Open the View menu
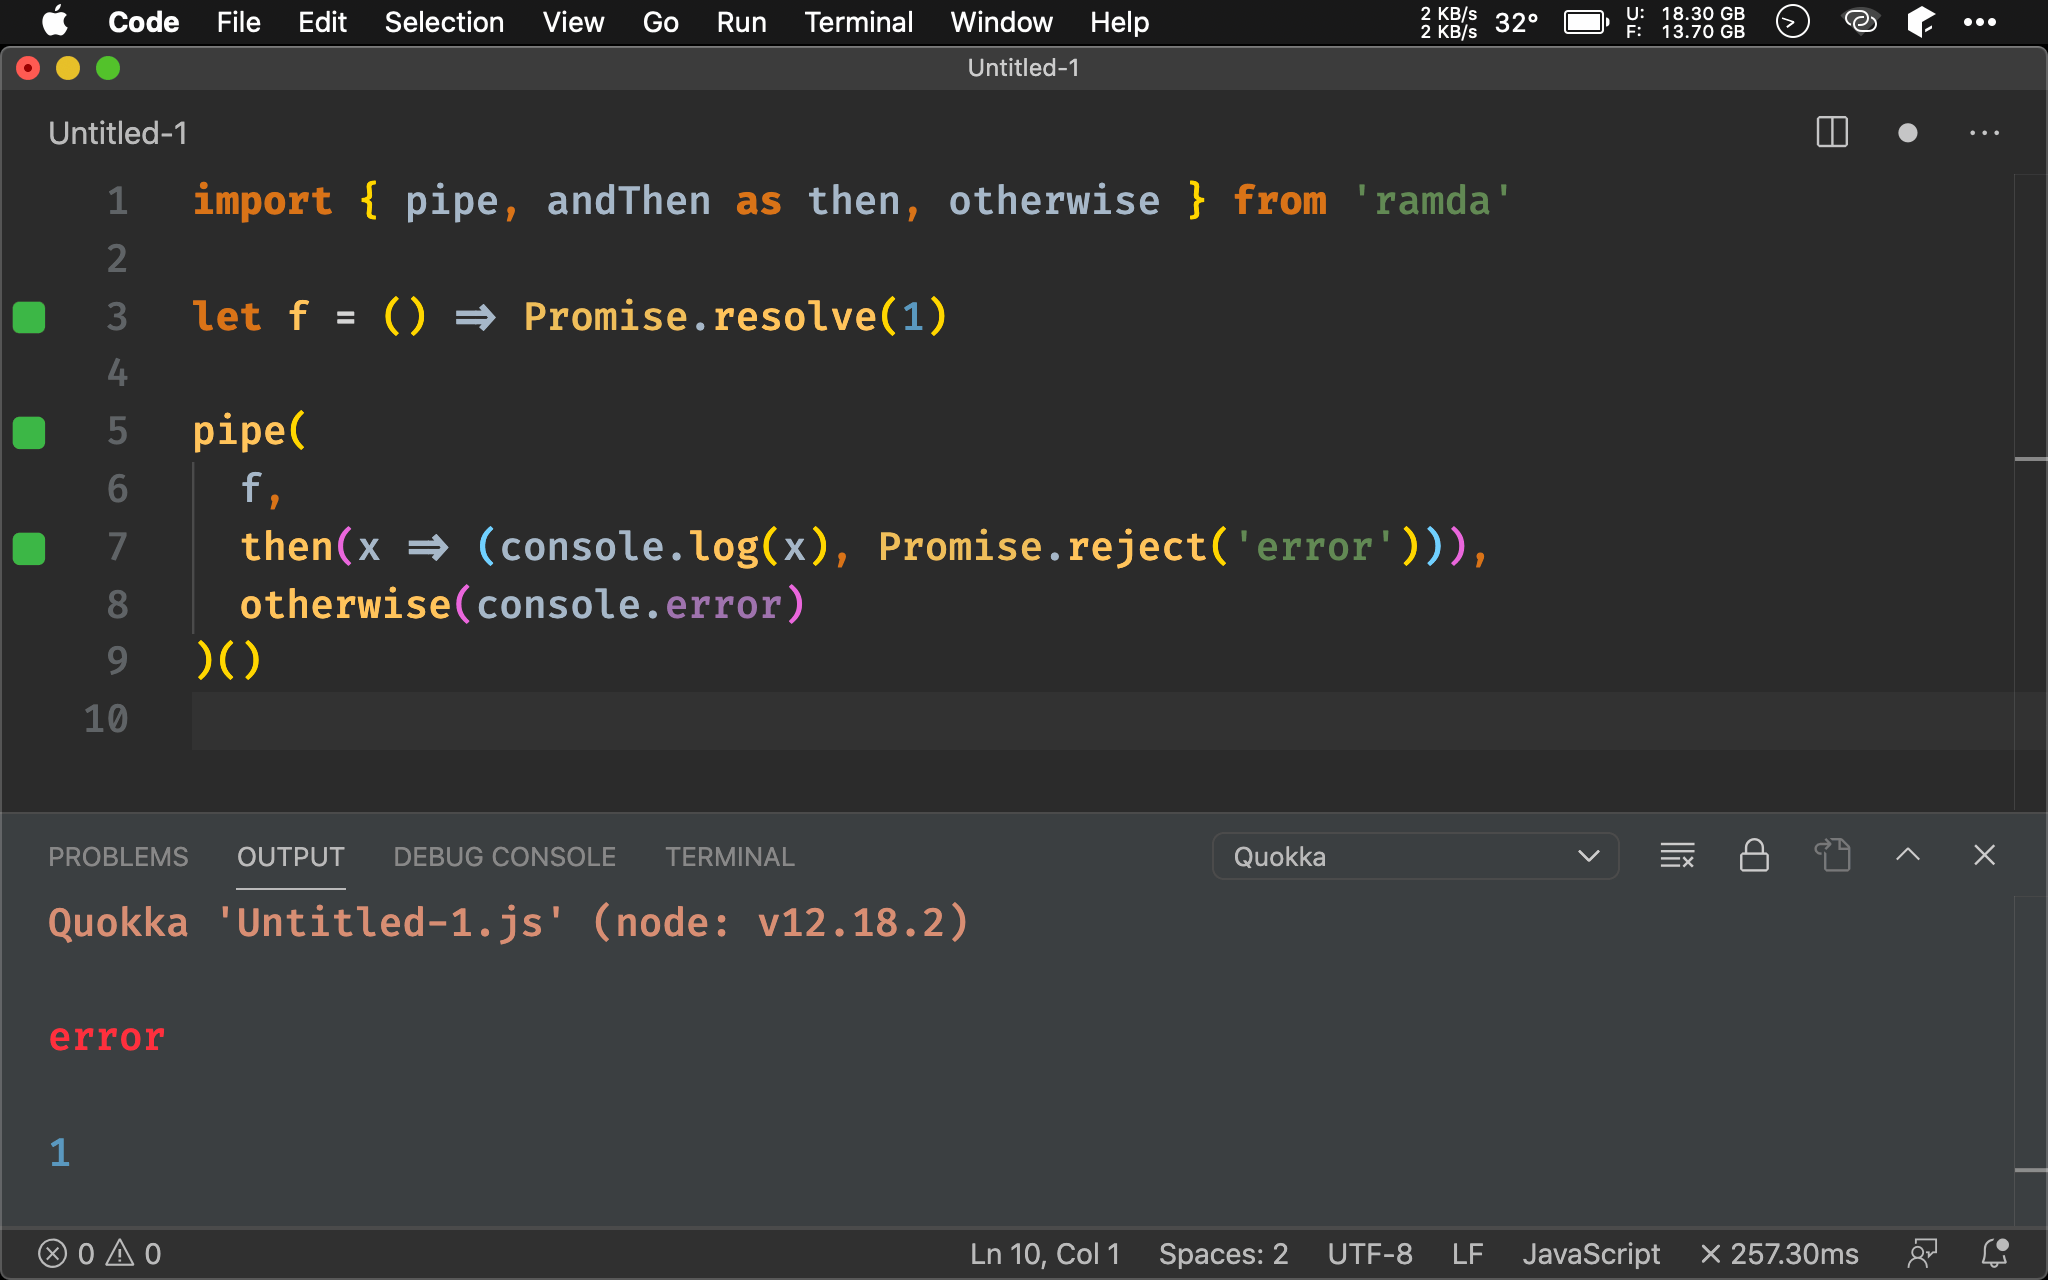This screenshot has width=2048, height=1280. click(x=574, y=22)
